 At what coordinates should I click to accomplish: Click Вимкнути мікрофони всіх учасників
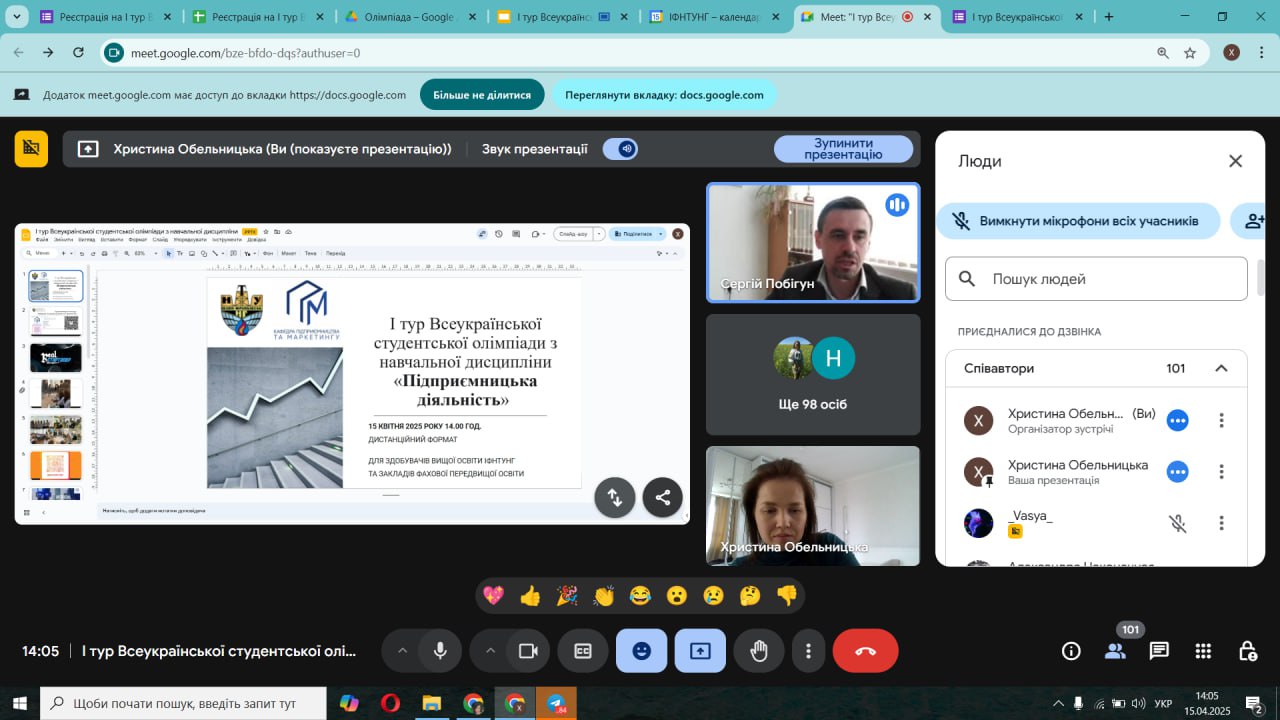(x=1079, y=221)
